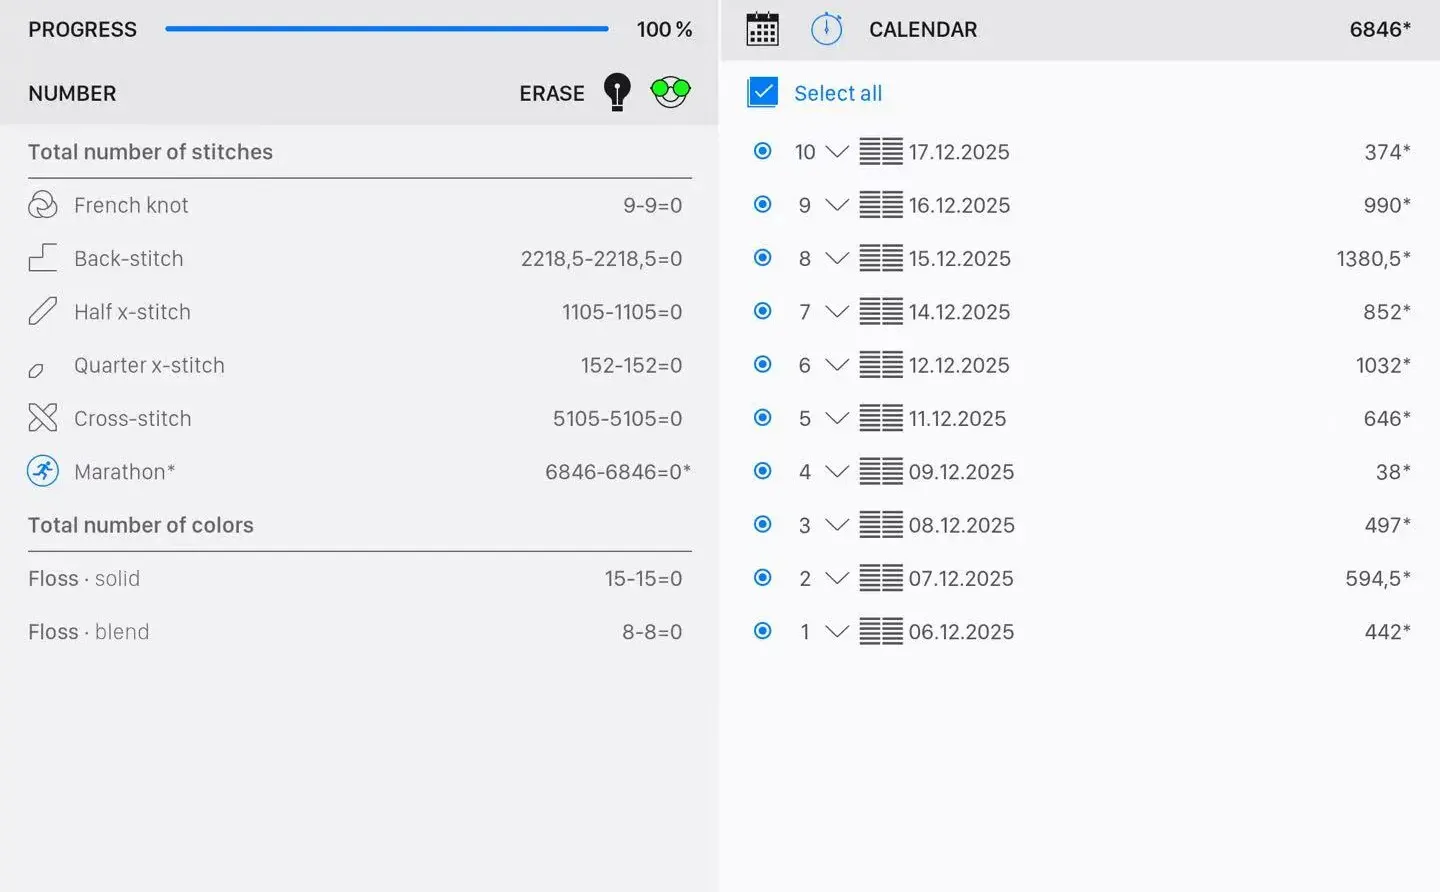The width and height of the screenshot is (1440, 892).
Task: Click the Select all label
Action: click(x=838, y=93)
